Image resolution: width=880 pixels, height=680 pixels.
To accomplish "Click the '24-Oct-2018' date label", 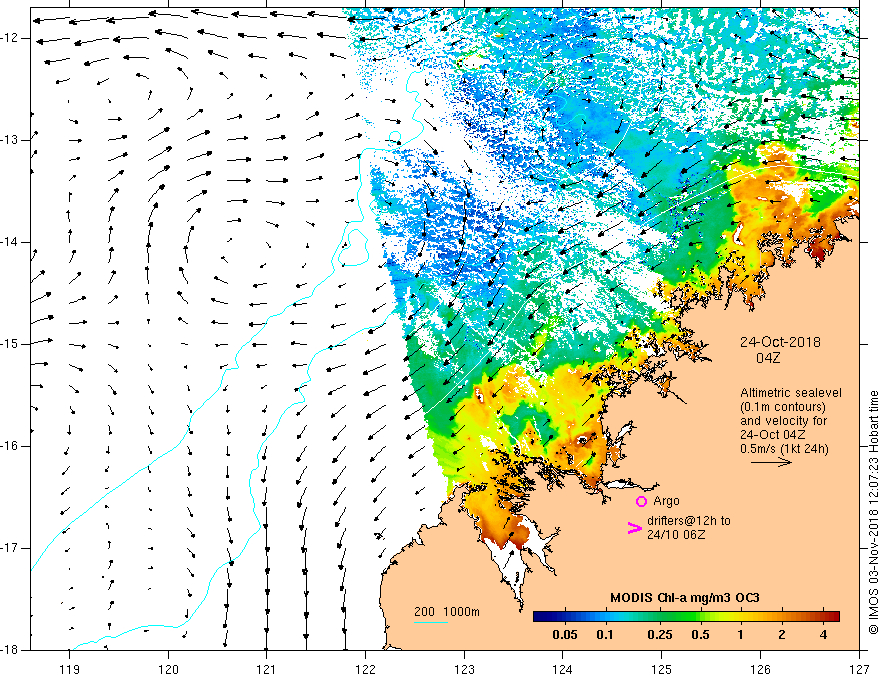I will click(x=780, y=342).
